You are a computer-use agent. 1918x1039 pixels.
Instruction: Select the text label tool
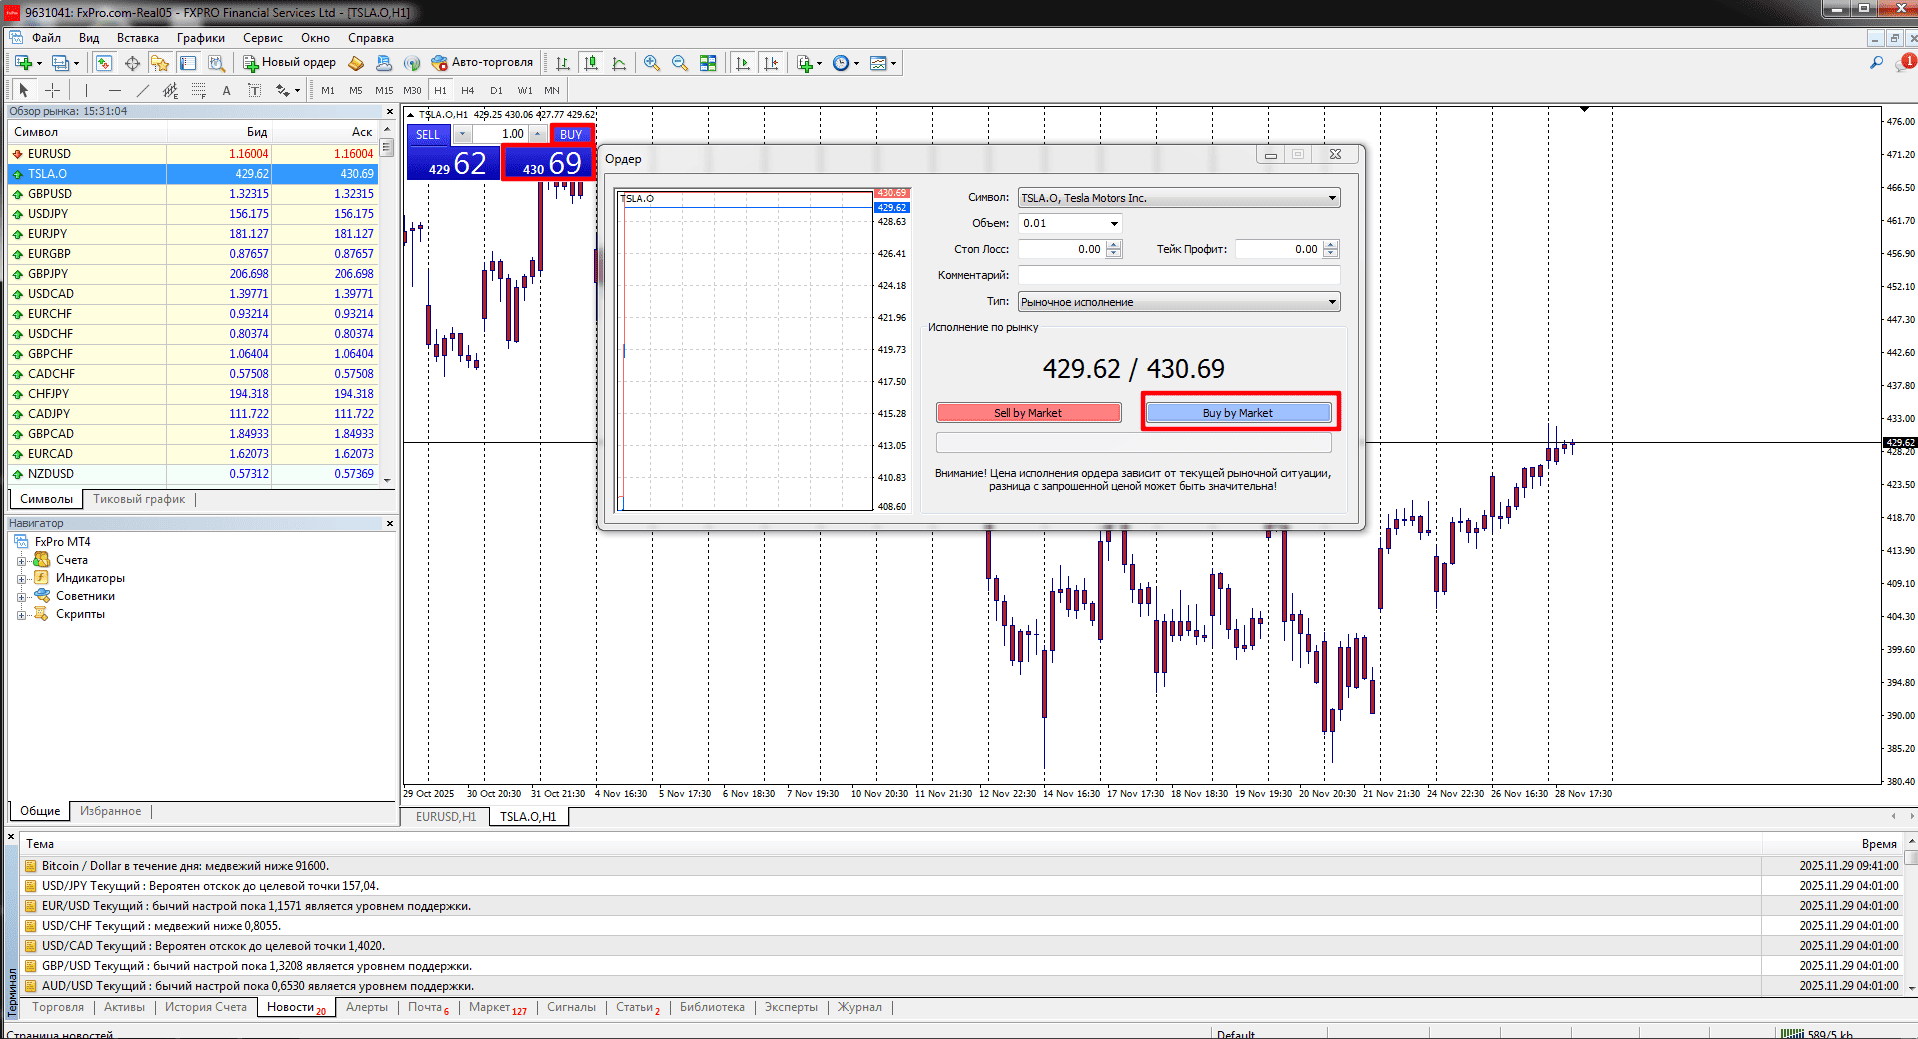254,90
